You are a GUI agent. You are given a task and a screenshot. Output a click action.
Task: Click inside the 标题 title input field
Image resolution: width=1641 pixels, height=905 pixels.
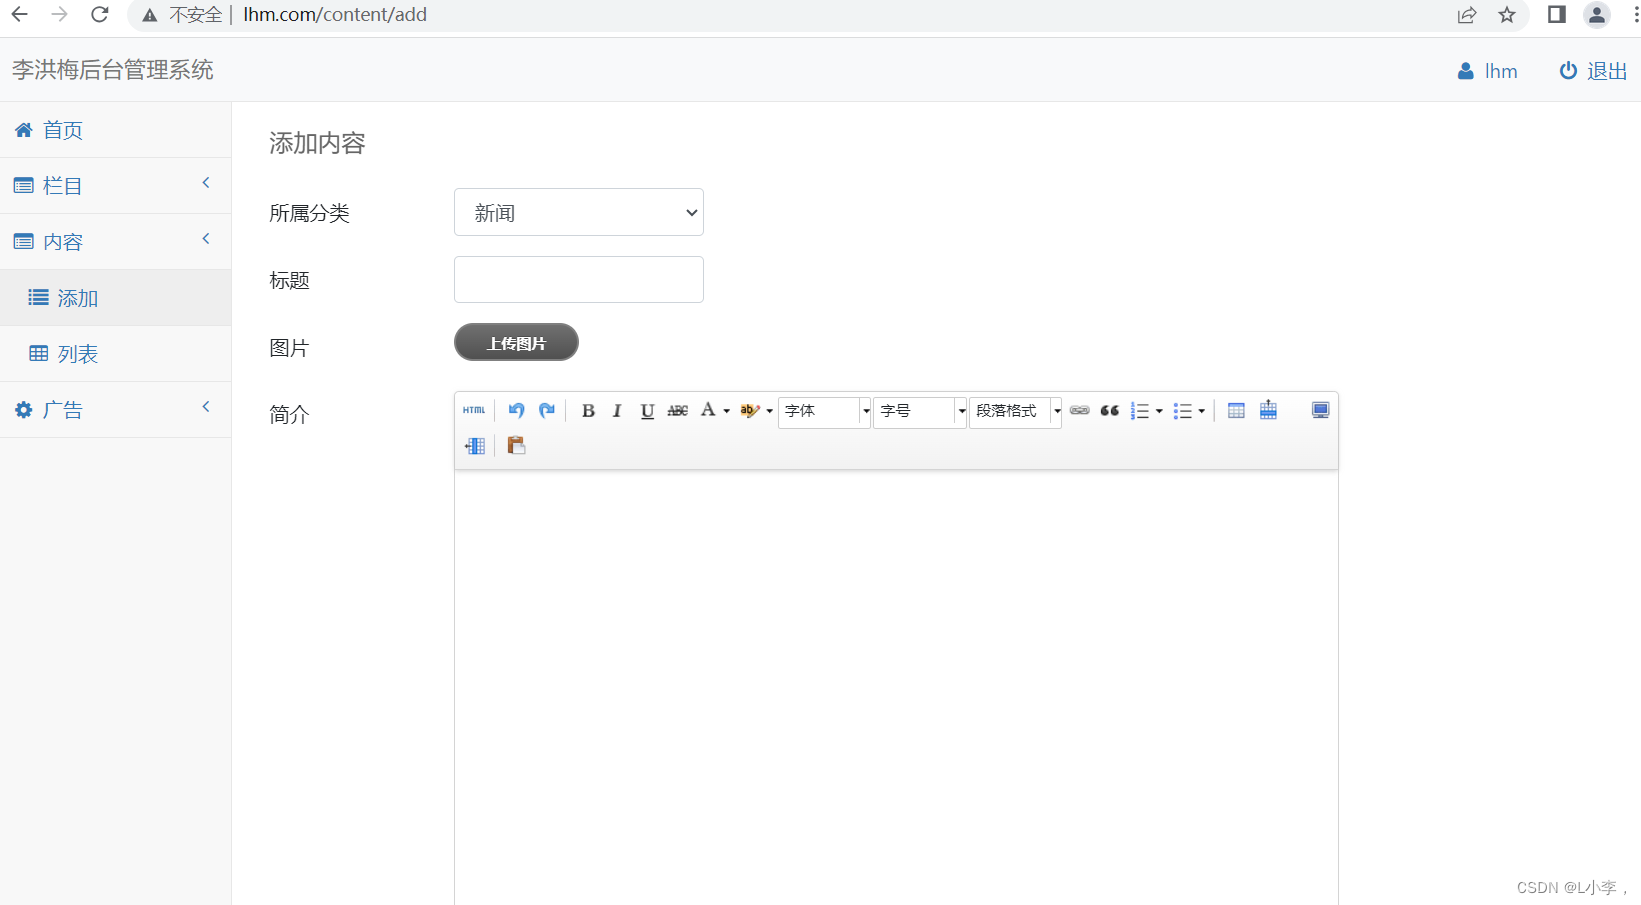(x=578, y=279)
